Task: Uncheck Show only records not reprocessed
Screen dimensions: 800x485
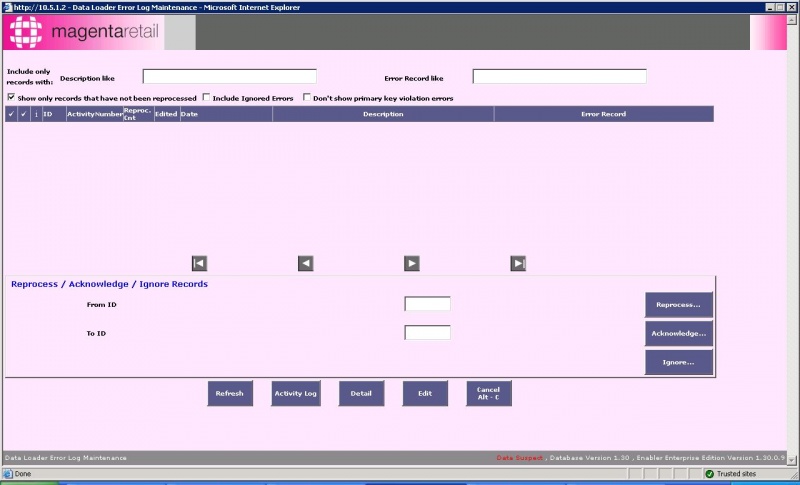Action: [11, 97]
